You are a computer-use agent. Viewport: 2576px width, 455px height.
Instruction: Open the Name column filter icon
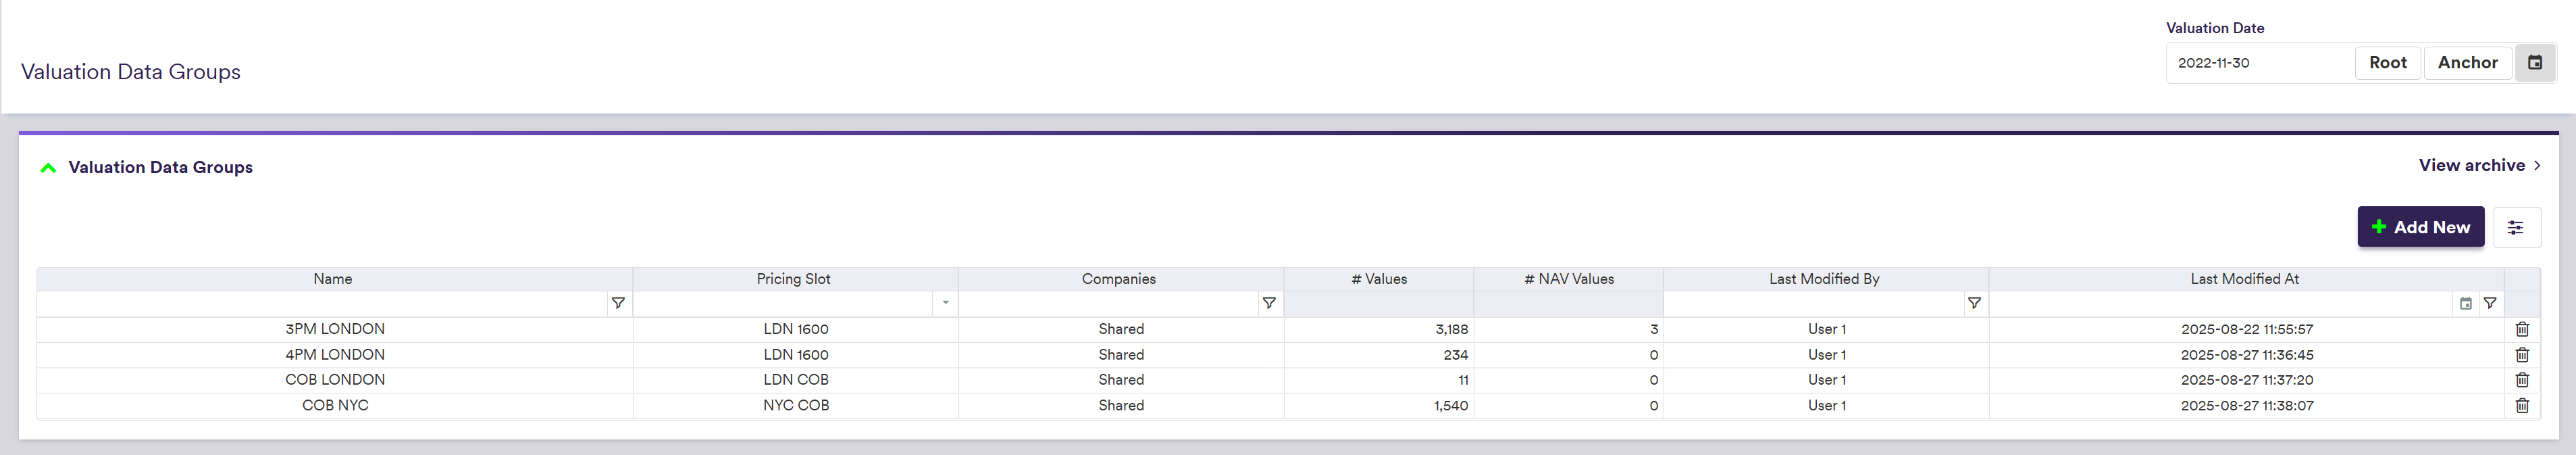tap(618, 303)
